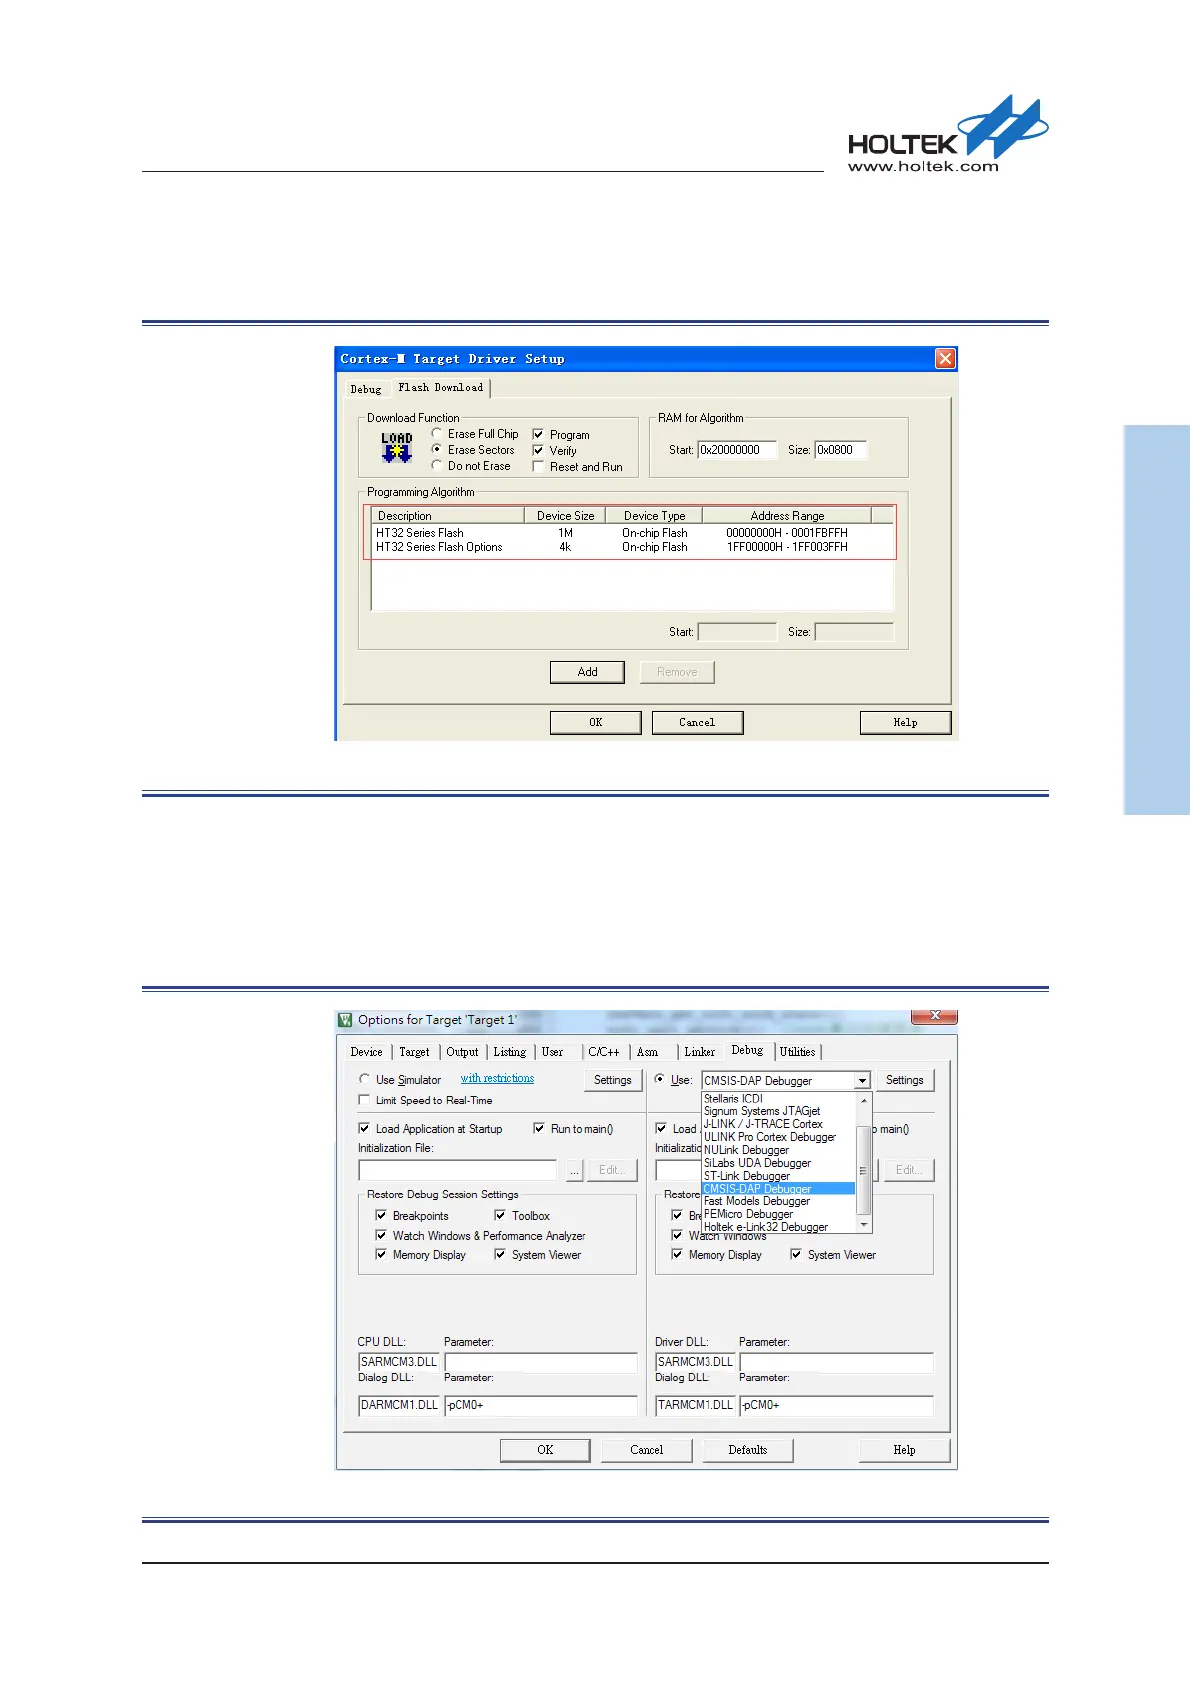
Task: Click CPU DLL field SARMCM3.DLL
Action: 399,1362
